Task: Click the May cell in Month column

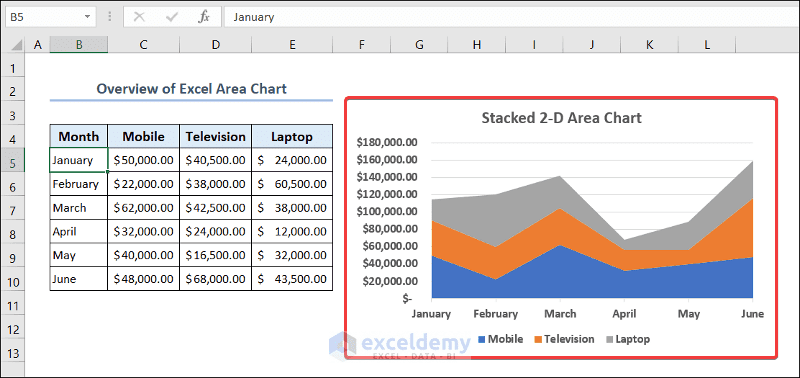Action: tap(79, 255)
